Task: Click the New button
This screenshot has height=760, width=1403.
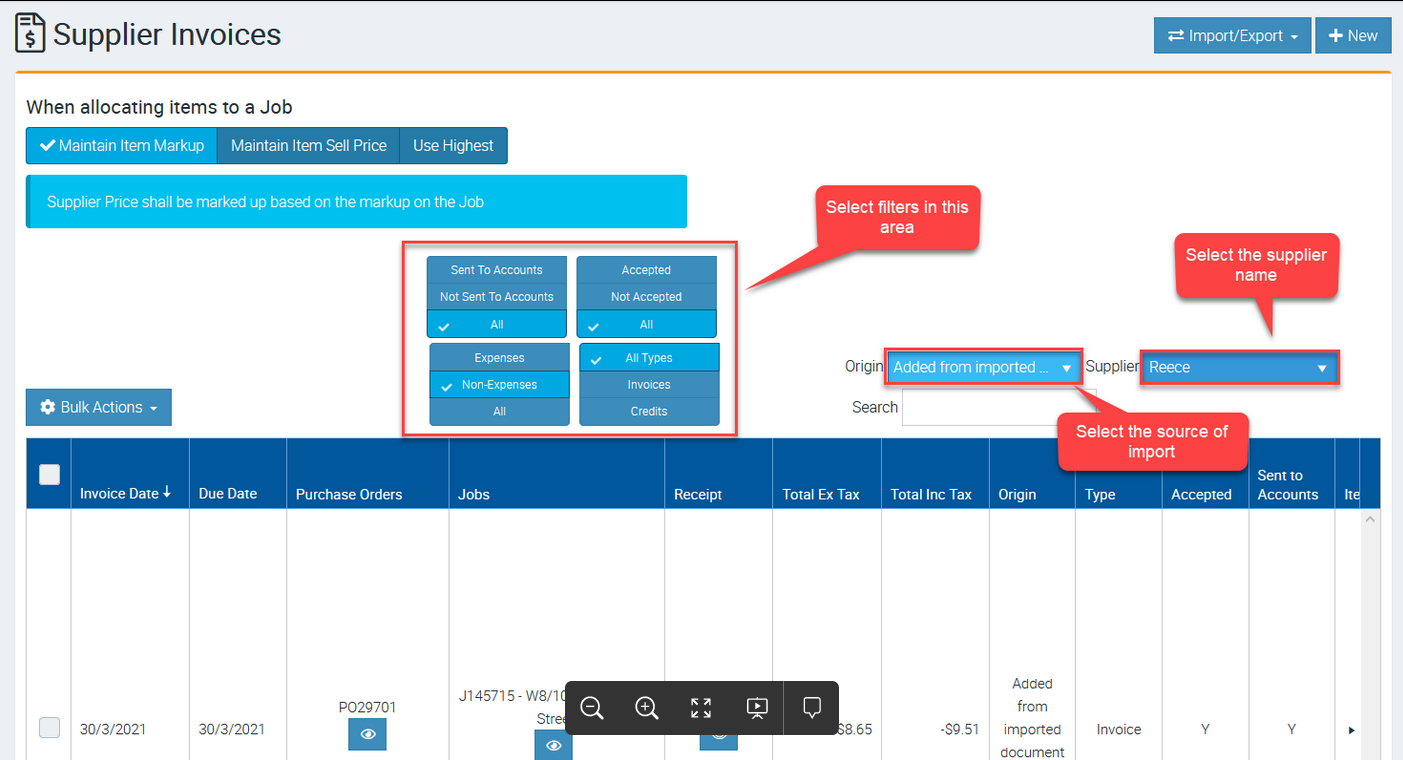Action: click(1352, 36)
